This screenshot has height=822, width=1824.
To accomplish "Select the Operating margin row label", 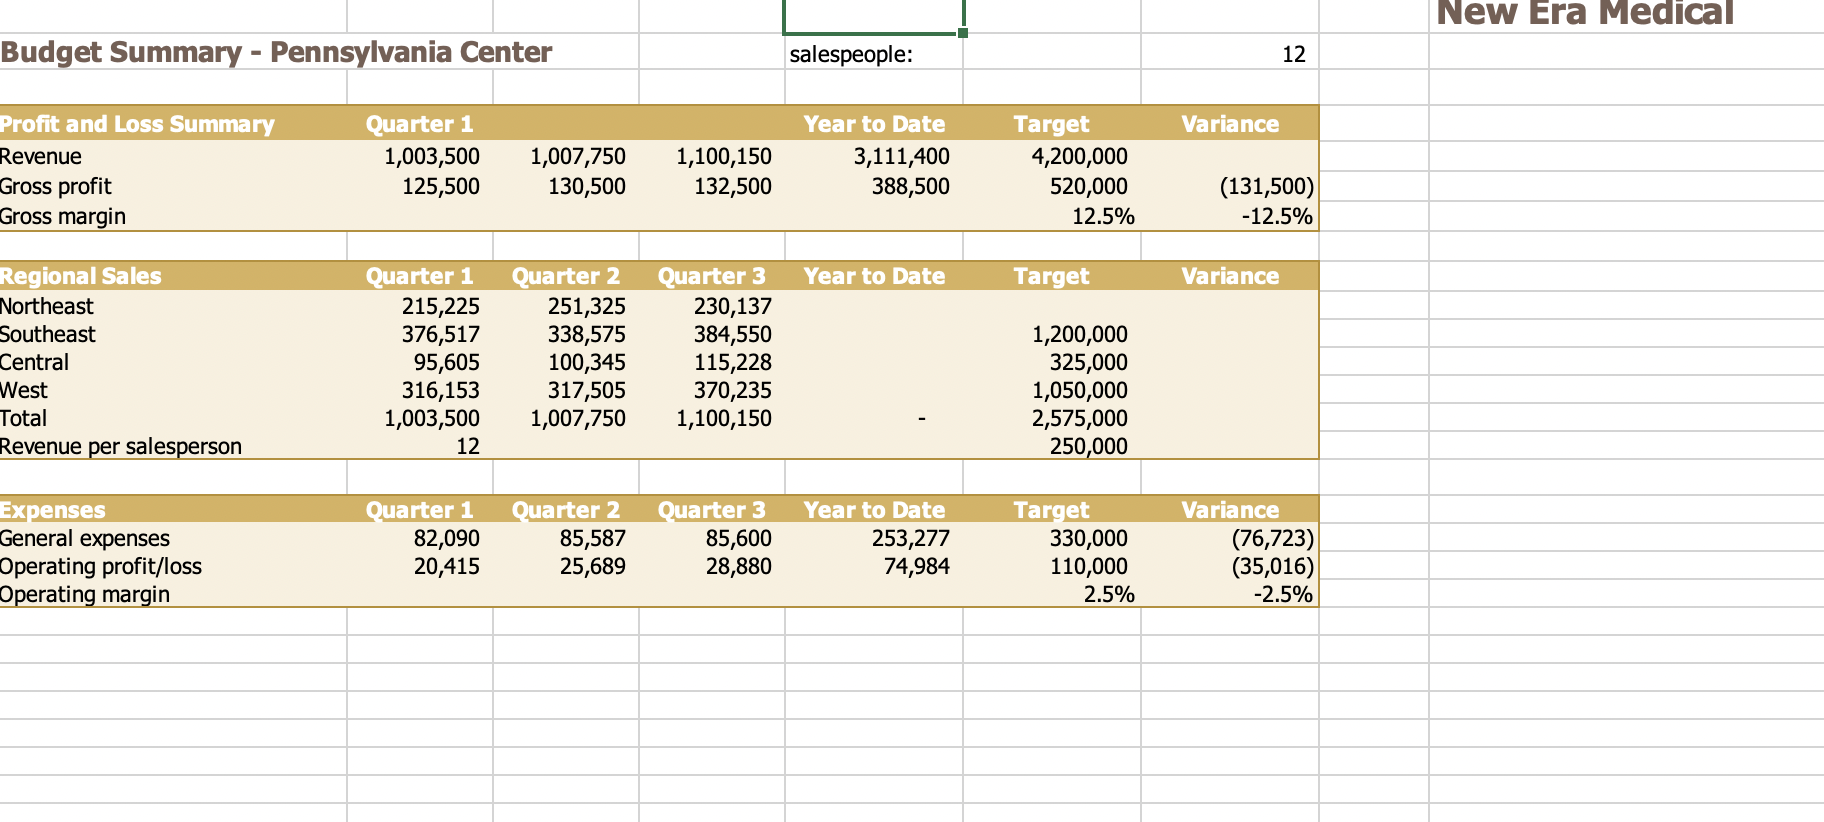I will [x=85, y=594].
